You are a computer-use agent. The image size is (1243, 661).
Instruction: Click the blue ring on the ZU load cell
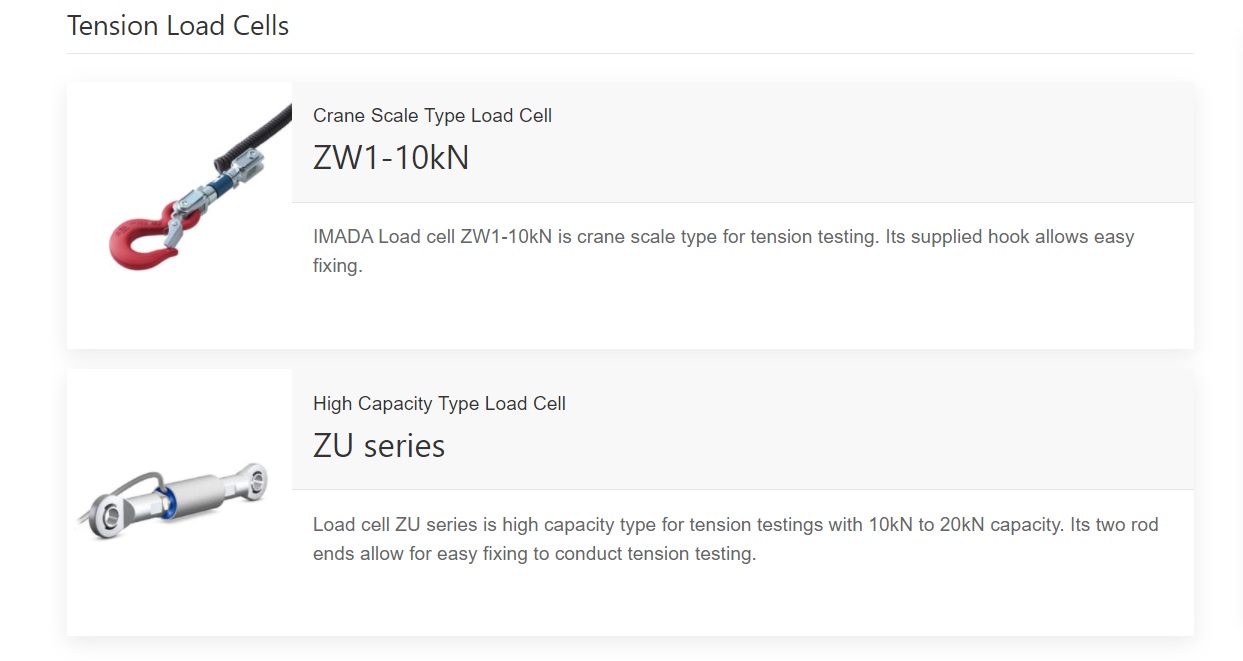pos(170,499)
